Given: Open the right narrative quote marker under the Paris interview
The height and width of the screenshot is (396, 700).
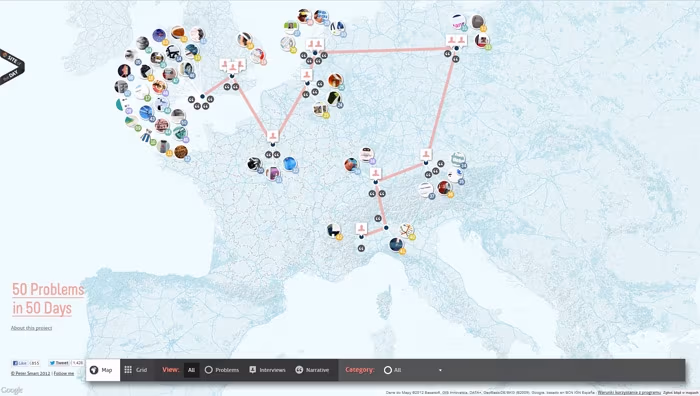Looking at the screenshot, I should 277,154.
